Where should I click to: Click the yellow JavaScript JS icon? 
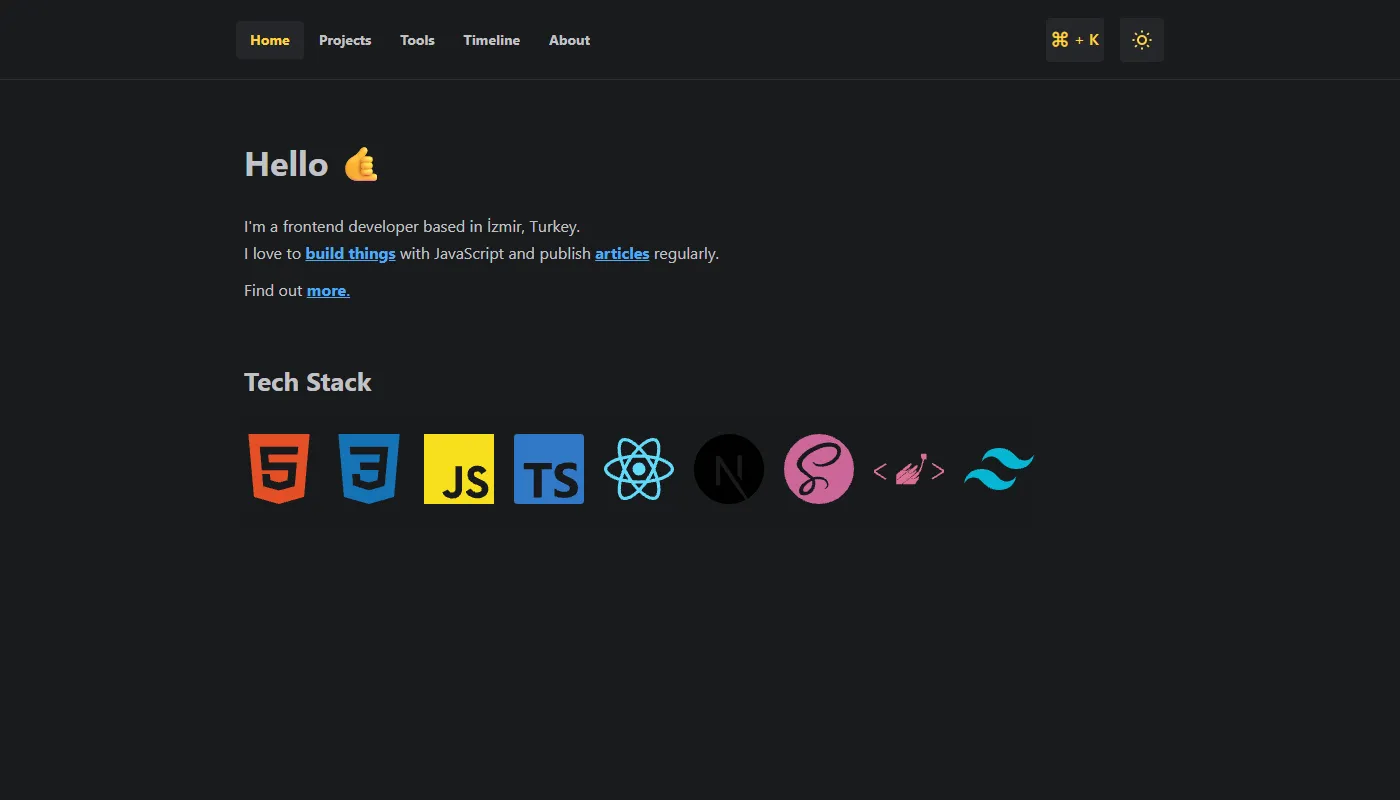459,469
